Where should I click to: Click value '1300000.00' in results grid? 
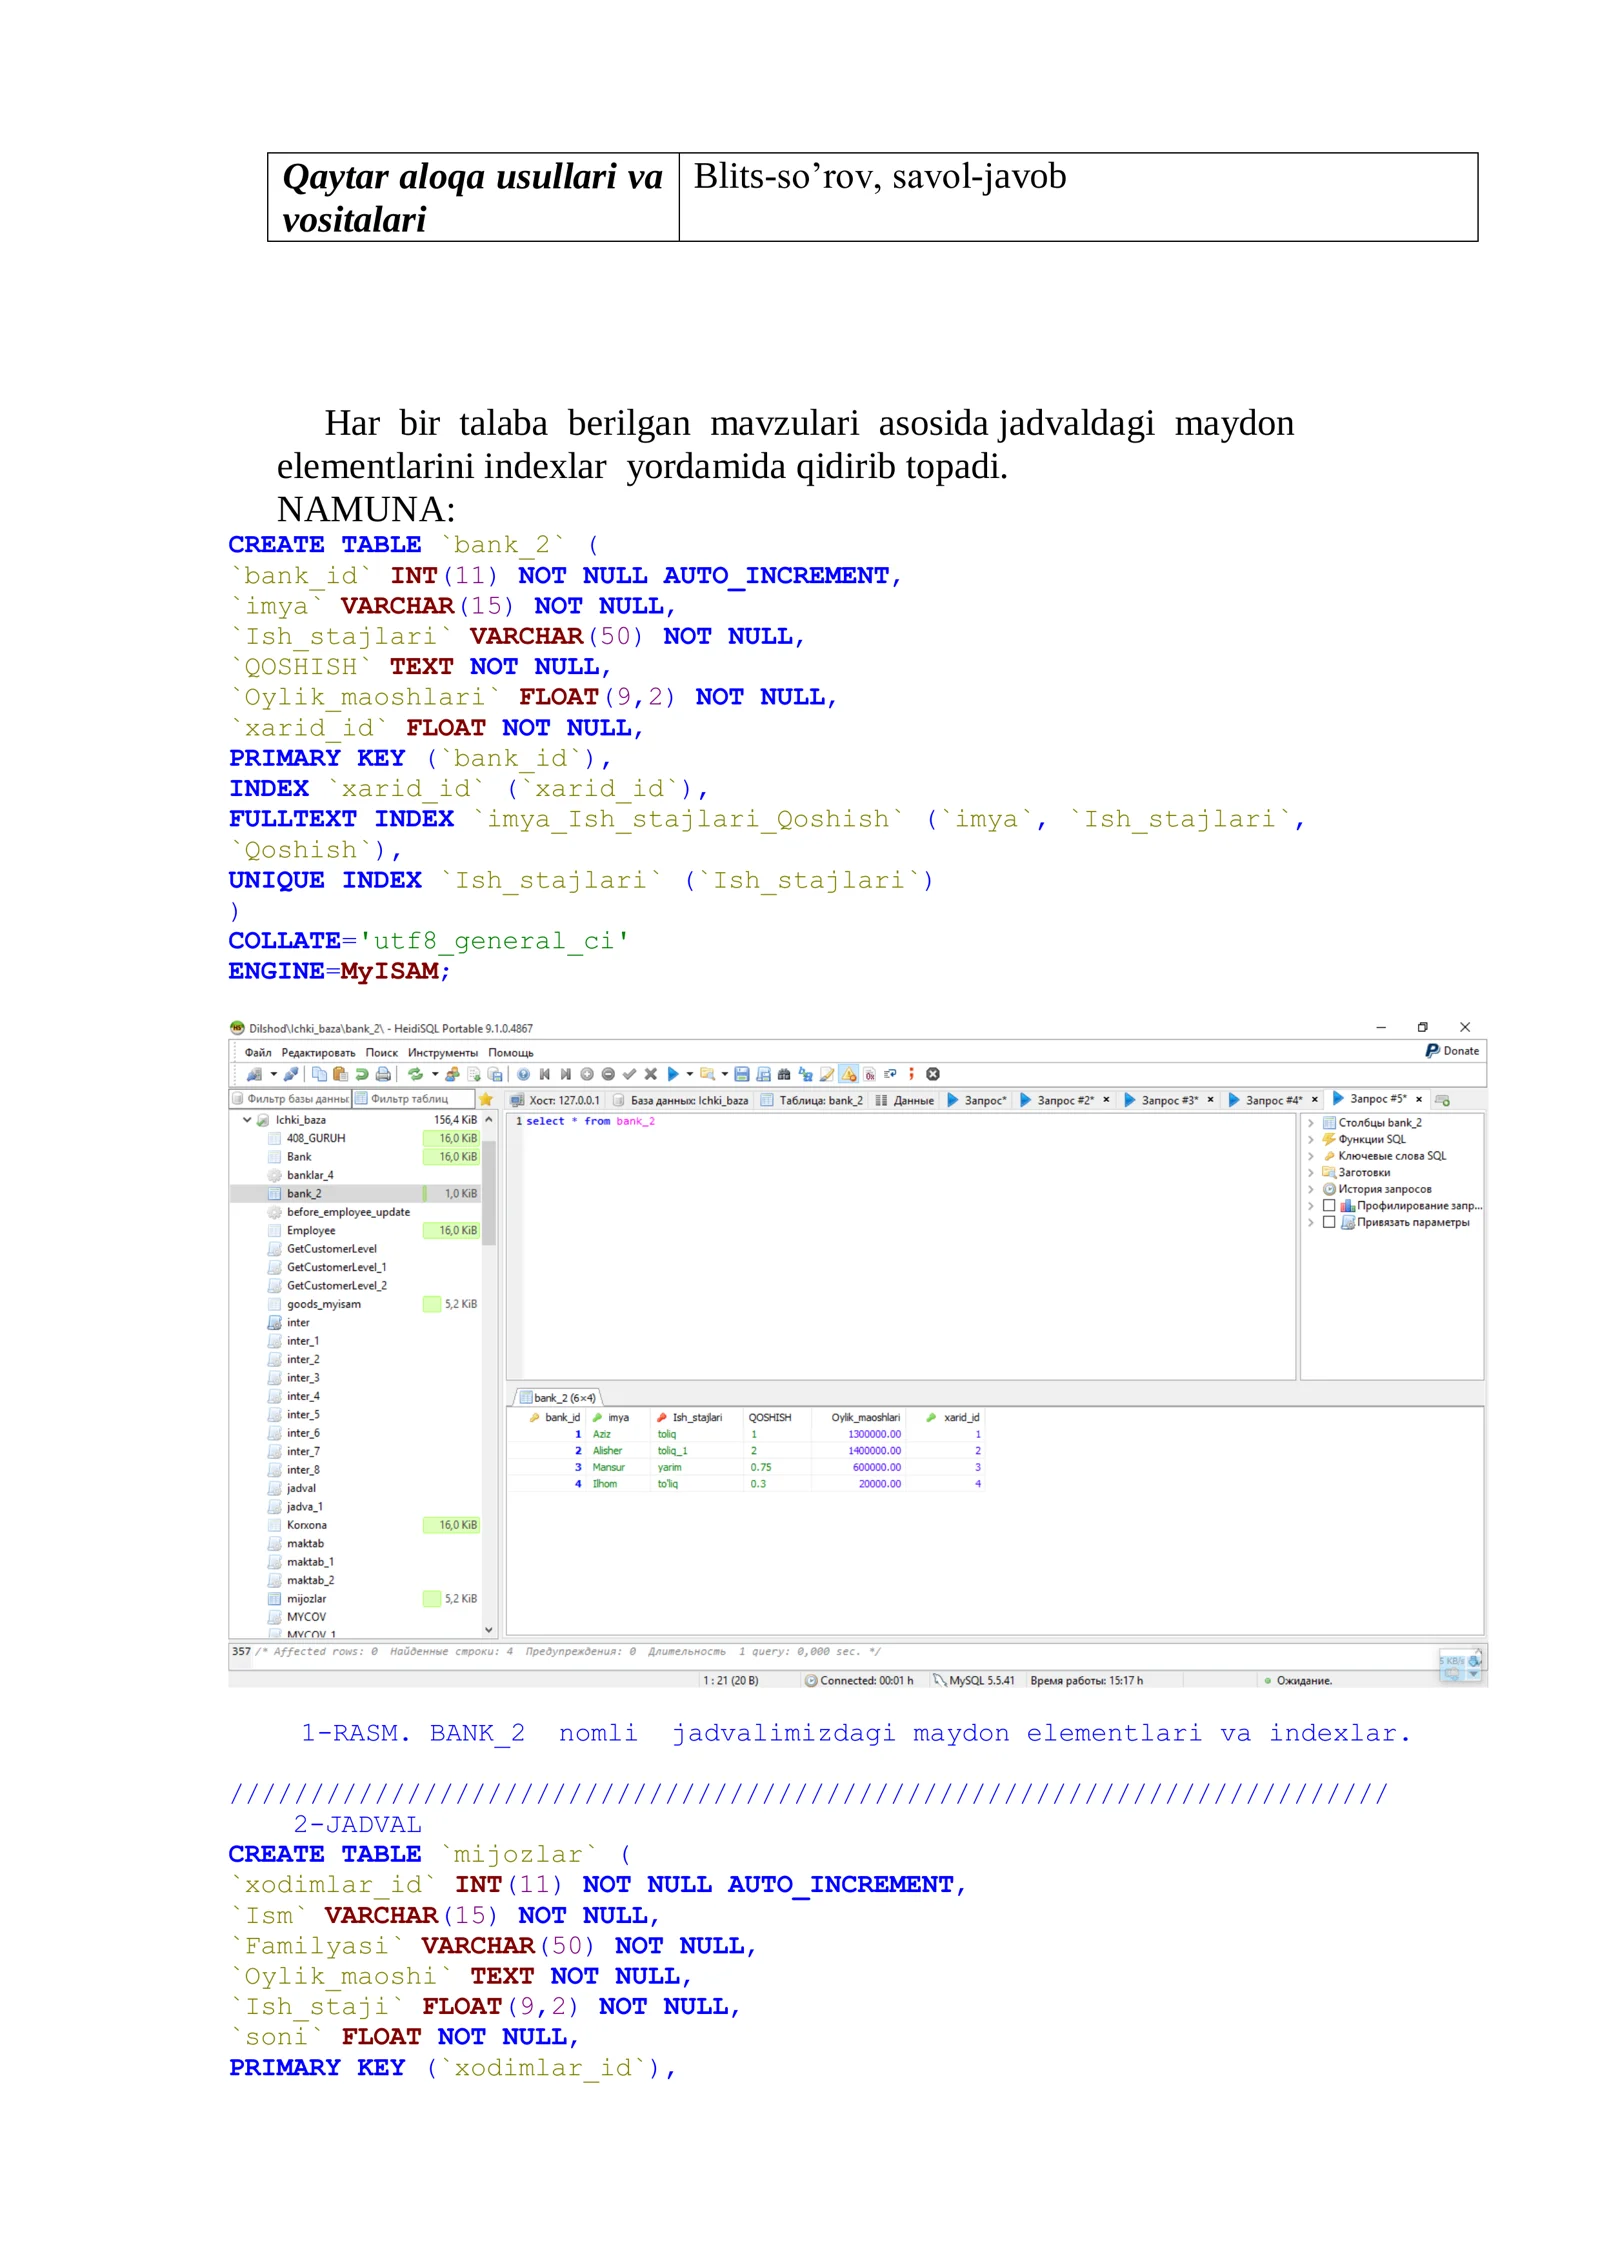874,1434
